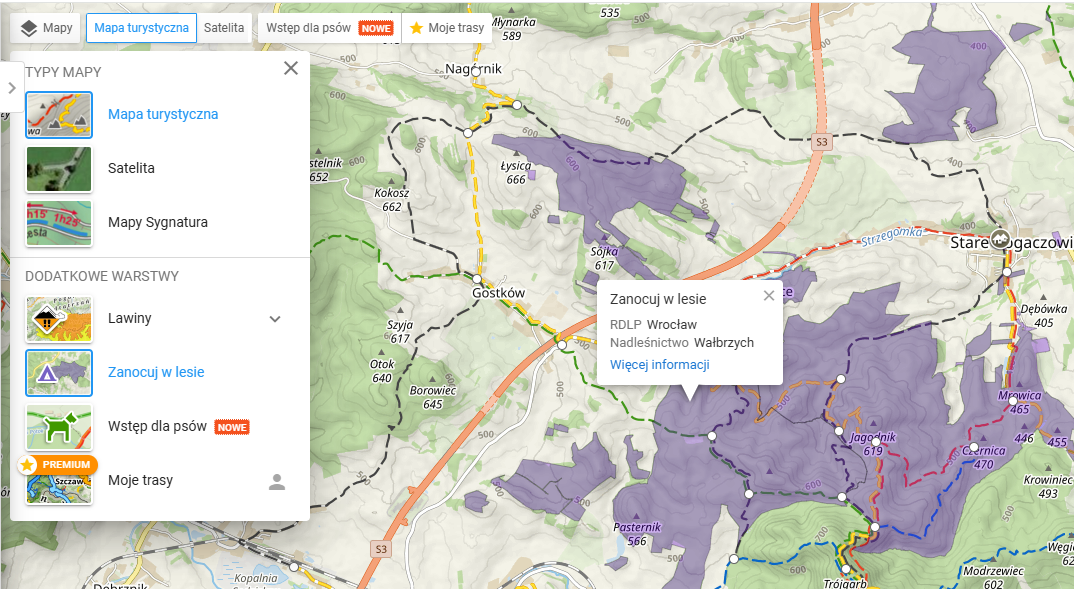This screenshot has width=1074, height=589.
Task: Click the Stare Bogaczowice church map marker
Action: (1001, 238)
